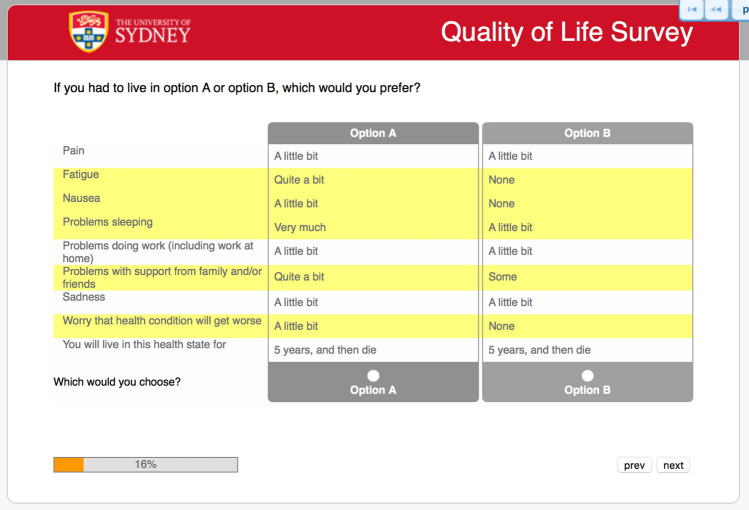Click the Nausea row label
The image size is (749, 510).
coord(81,198)
